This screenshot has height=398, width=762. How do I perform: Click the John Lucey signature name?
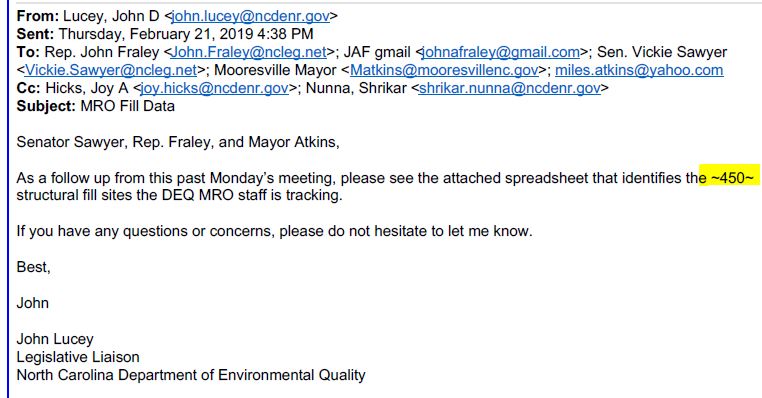[55, 339]
